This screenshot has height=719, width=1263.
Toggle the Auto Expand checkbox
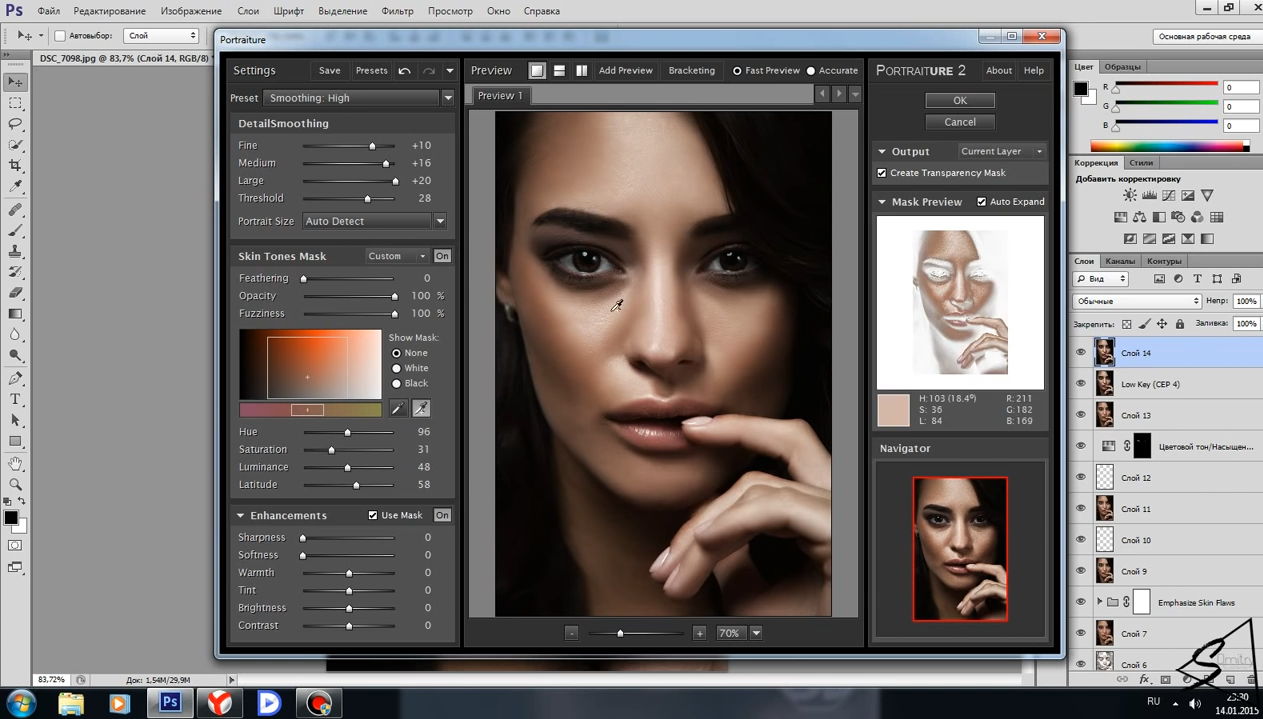tap(981, 202)
